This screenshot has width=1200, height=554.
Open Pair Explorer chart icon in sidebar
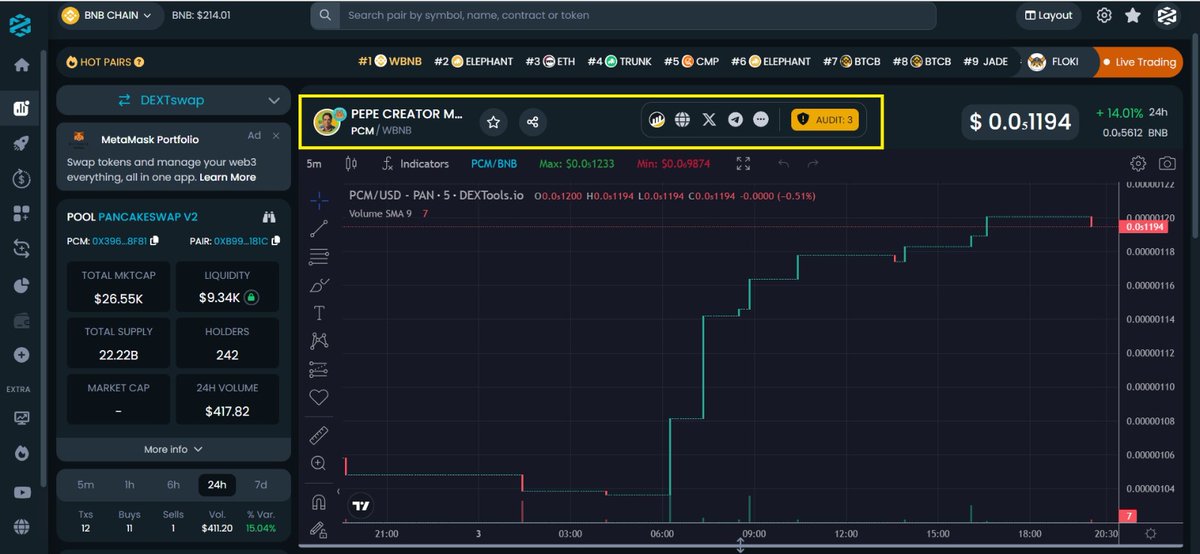tap(21, 109)
